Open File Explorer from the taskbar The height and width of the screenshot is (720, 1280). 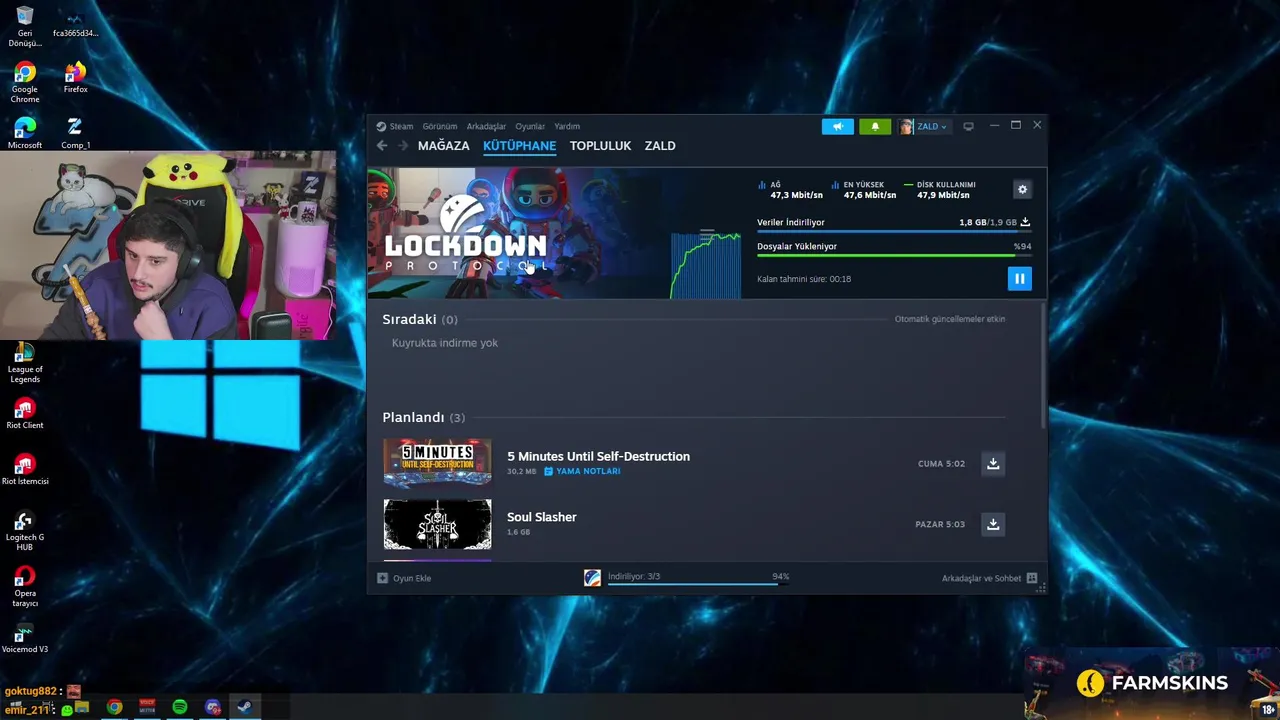[82, 708]
